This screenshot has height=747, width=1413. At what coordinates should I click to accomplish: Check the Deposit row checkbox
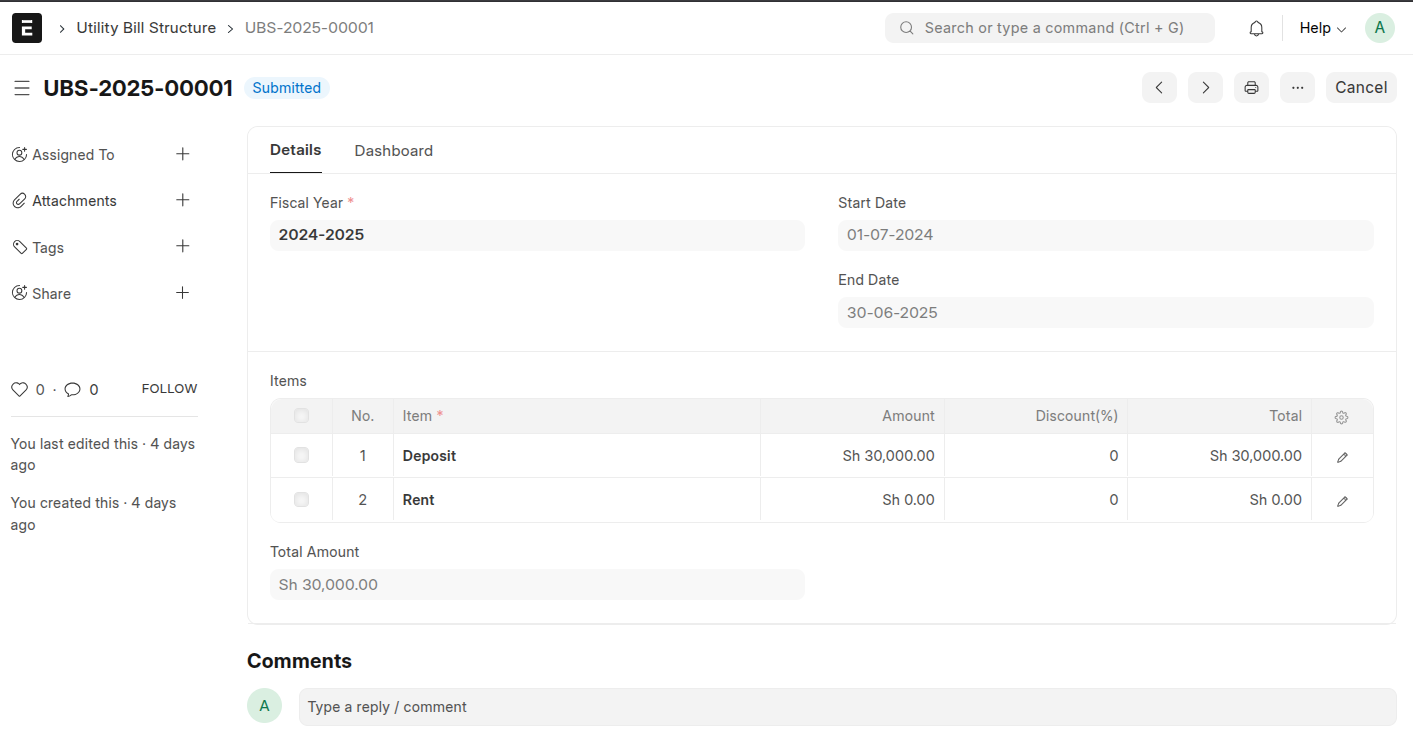(x=301, y=455)
